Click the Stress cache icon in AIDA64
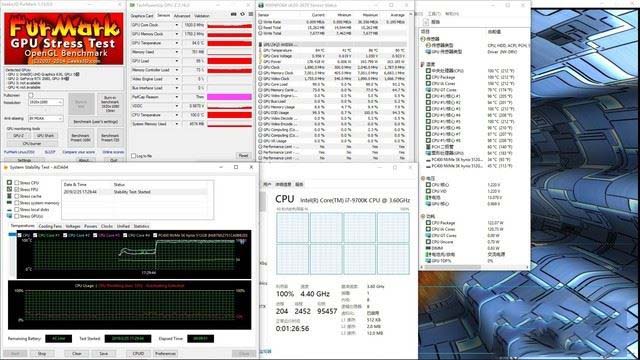Screen dimensions: 640x360 click(9, 196)
